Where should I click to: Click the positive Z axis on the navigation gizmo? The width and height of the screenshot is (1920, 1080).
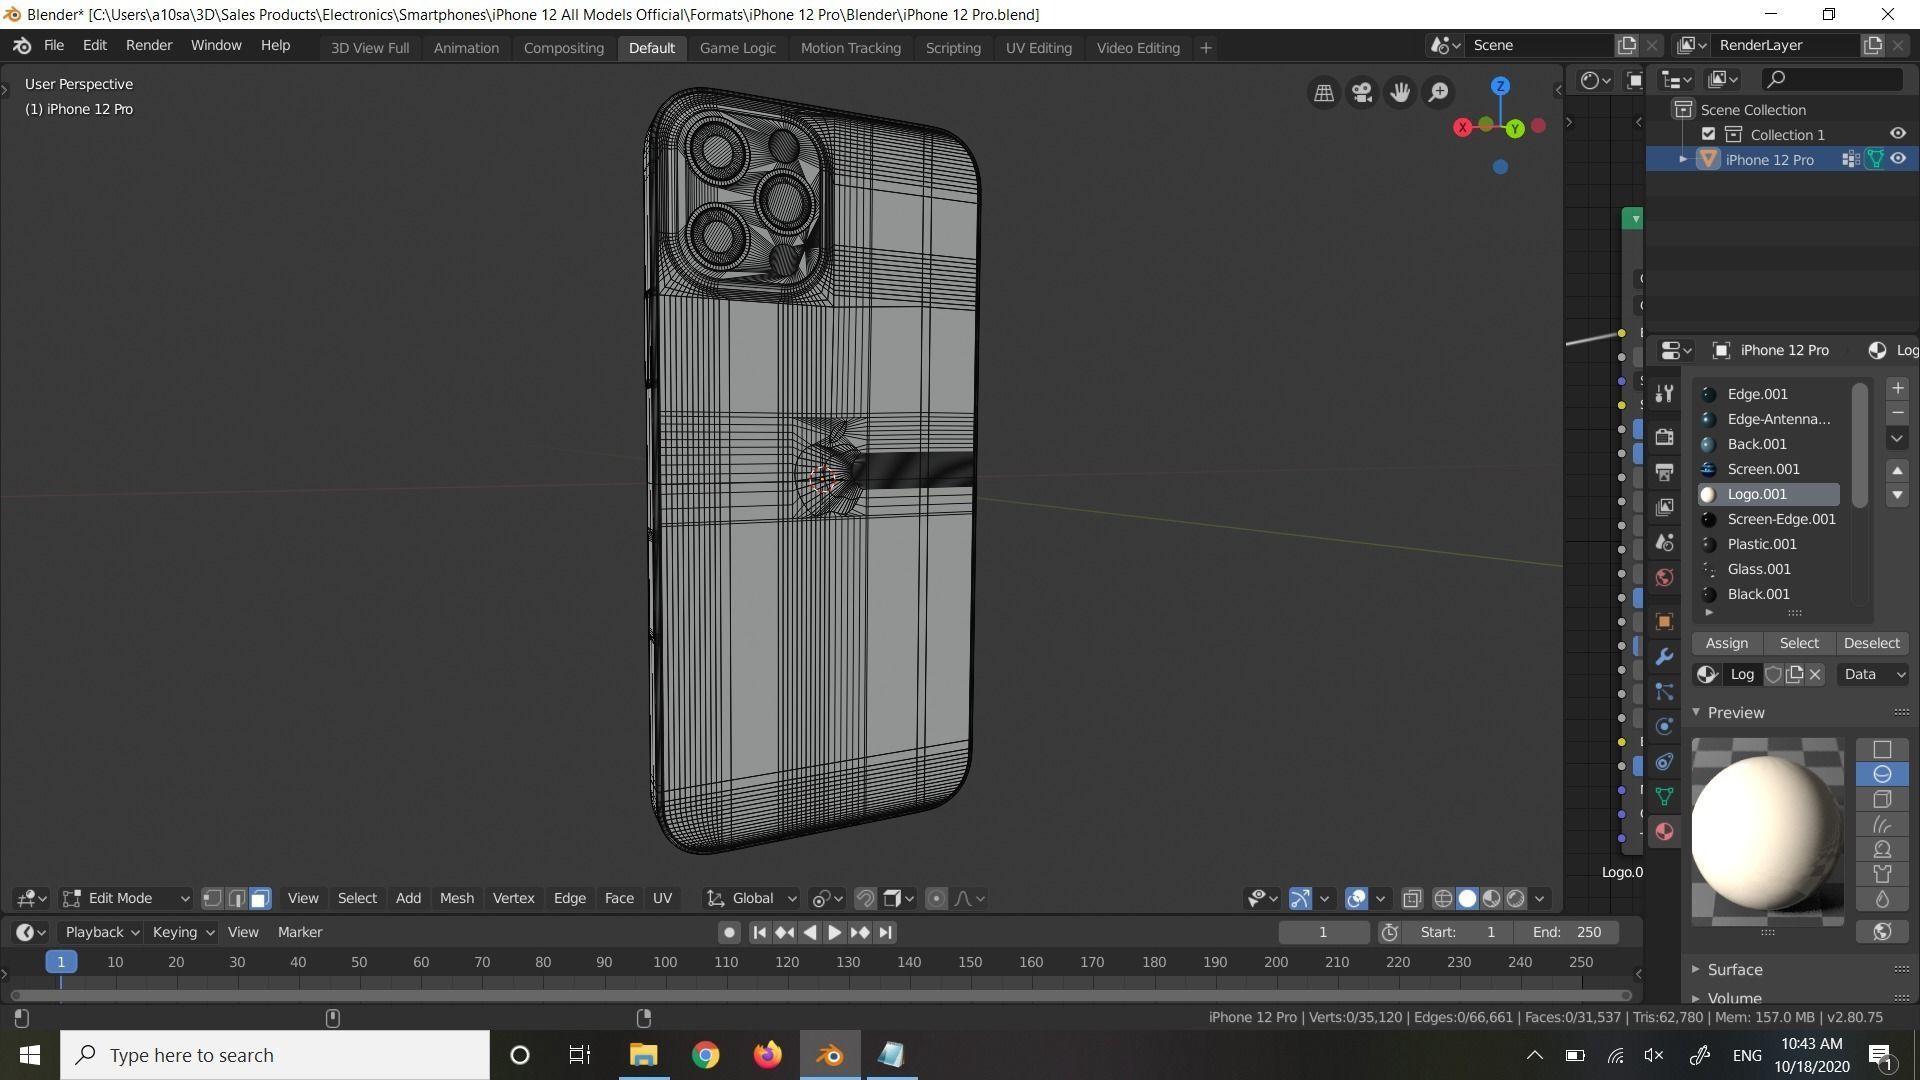tap(1500, 86)
